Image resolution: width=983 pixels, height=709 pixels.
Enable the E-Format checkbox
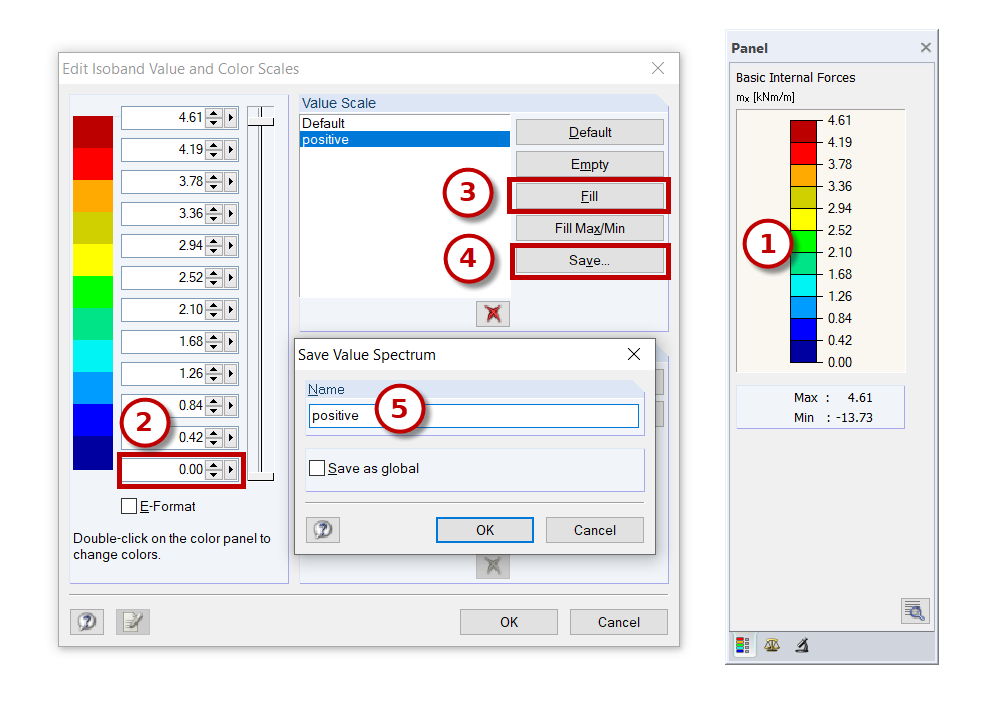coord(127,506)
